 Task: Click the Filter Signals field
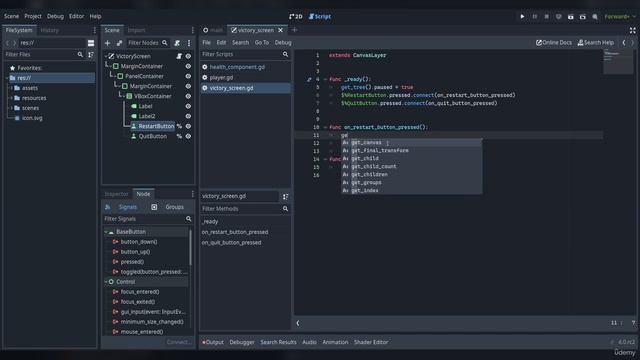[x=148, y=219]
